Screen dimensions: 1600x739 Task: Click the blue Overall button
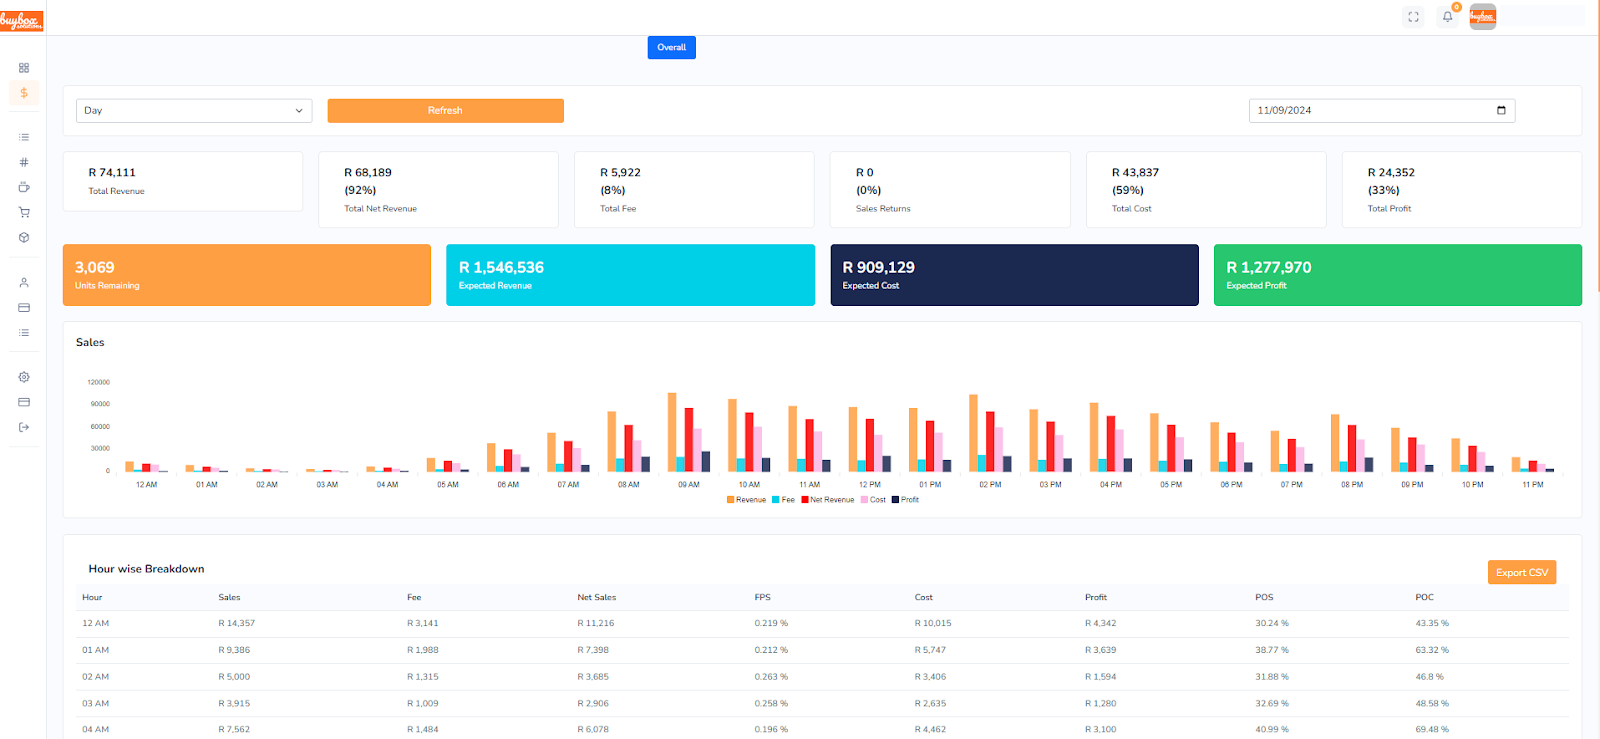pyautogui.click(x=671, y=47)
